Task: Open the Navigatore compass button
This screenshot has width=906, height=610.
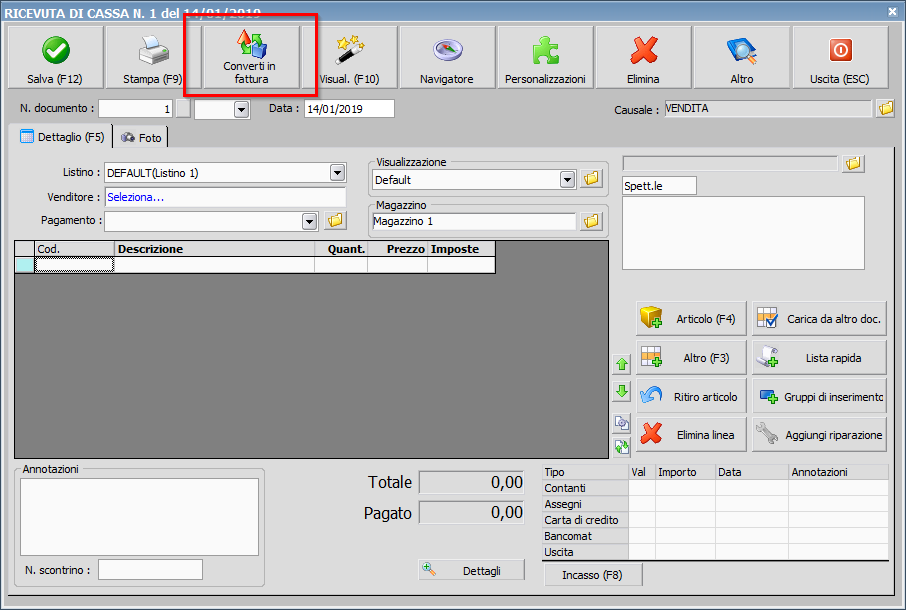Action: [447, 57]
